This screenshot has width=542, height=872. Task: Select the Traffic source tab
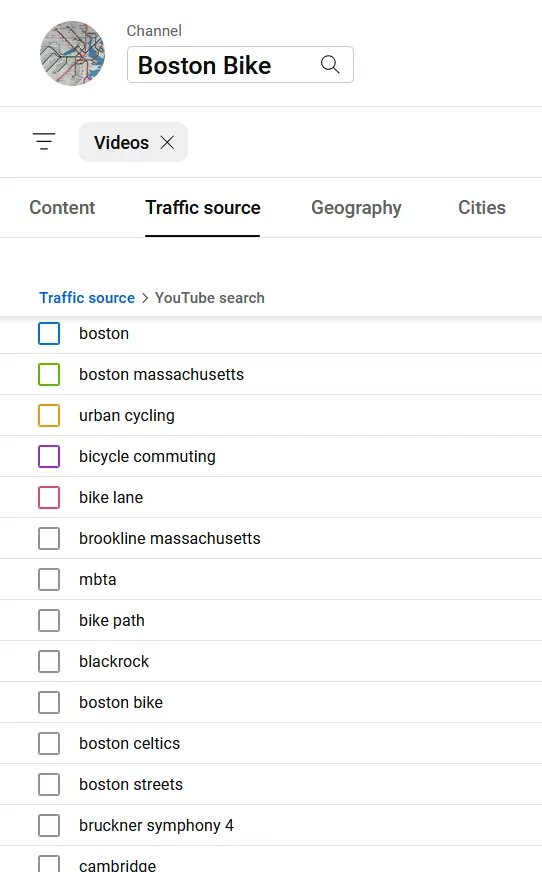pyautogui.click(x=203, y=207)
